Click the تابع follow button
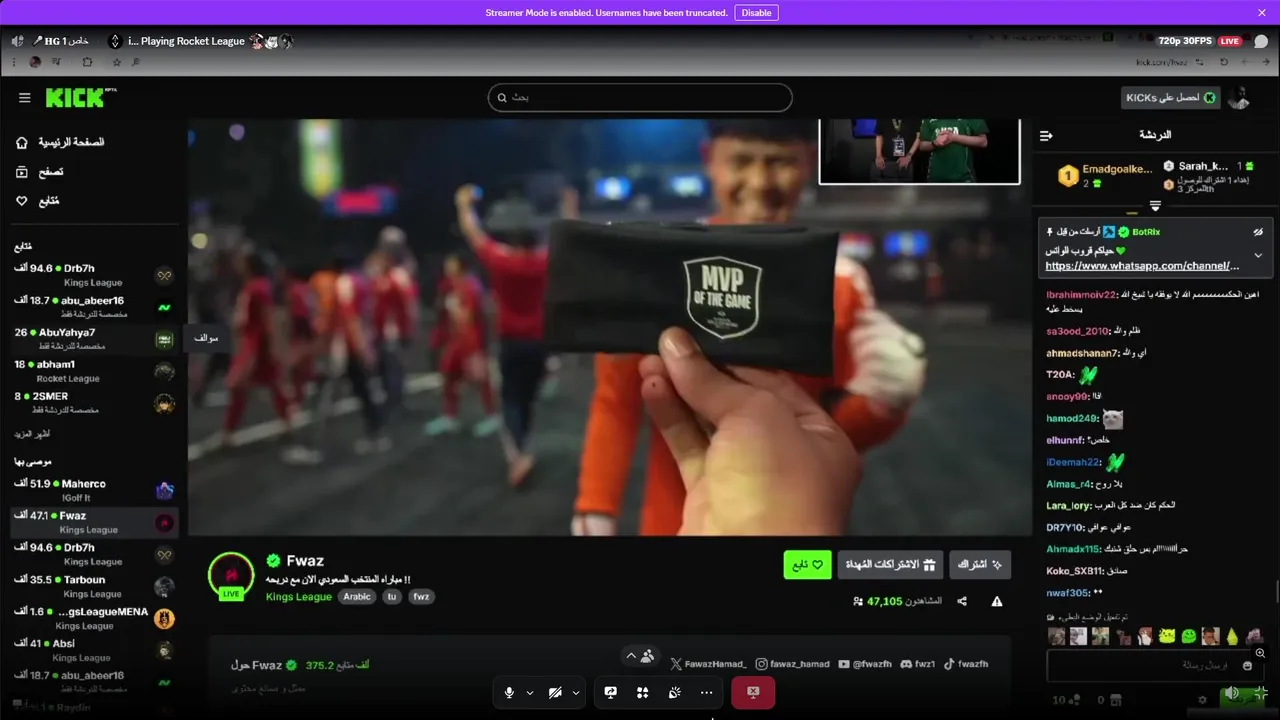 coord(807,564)
